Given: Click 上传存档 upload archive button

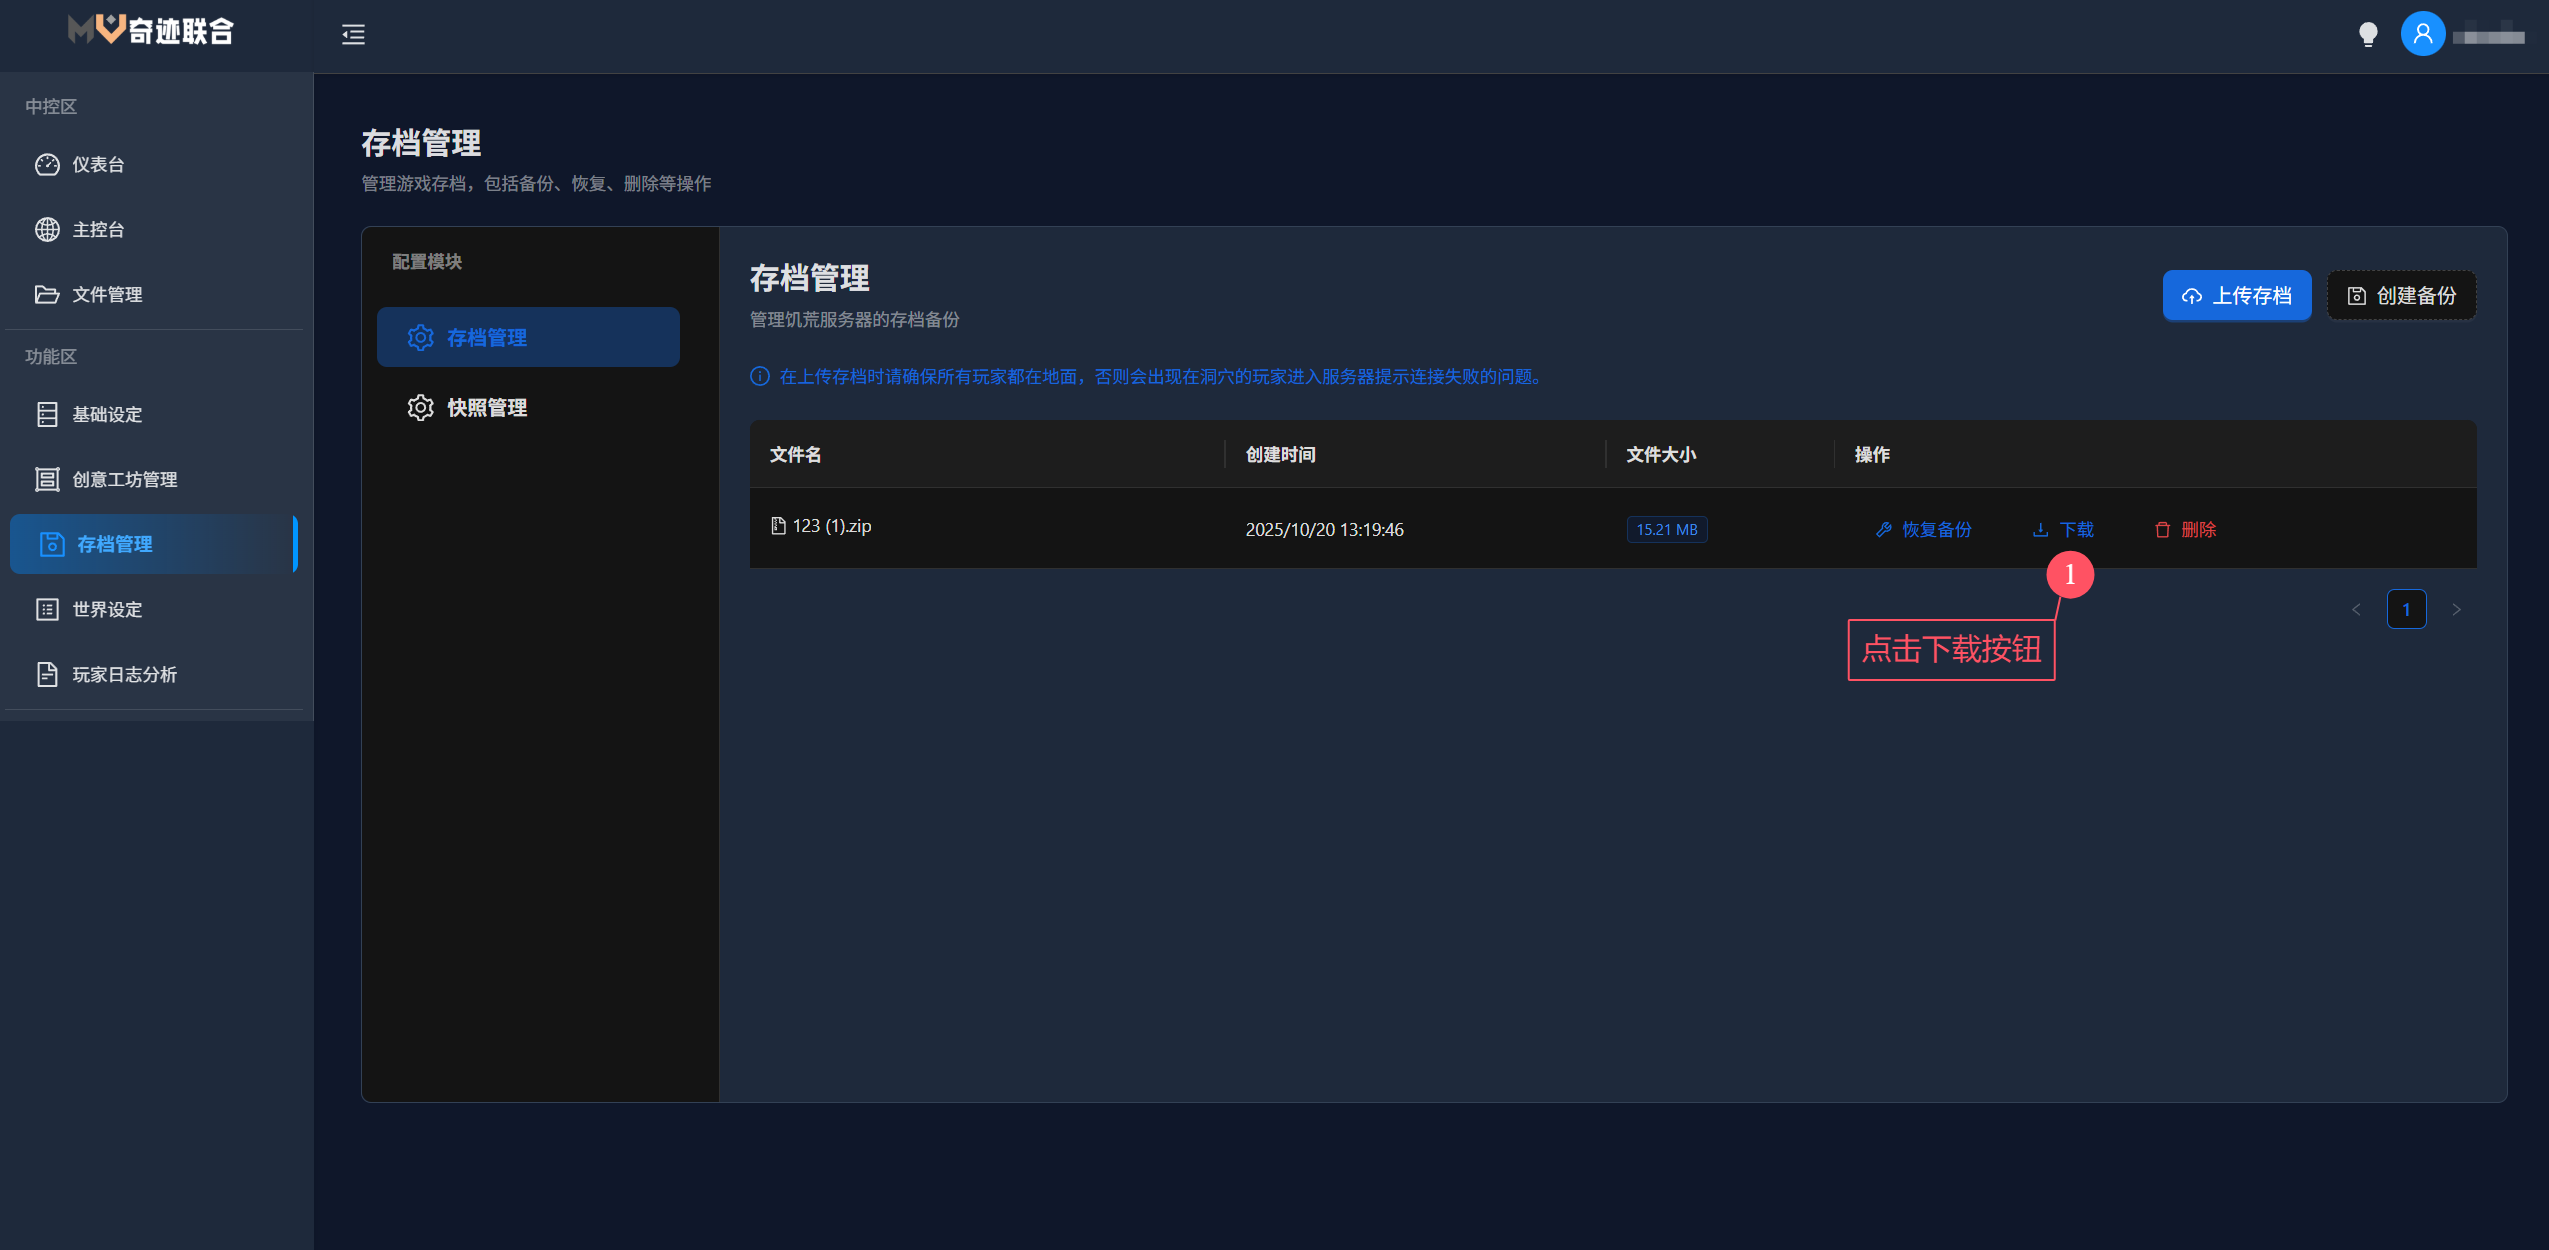Looking at the screenshot, I should tap(2237, 295).
